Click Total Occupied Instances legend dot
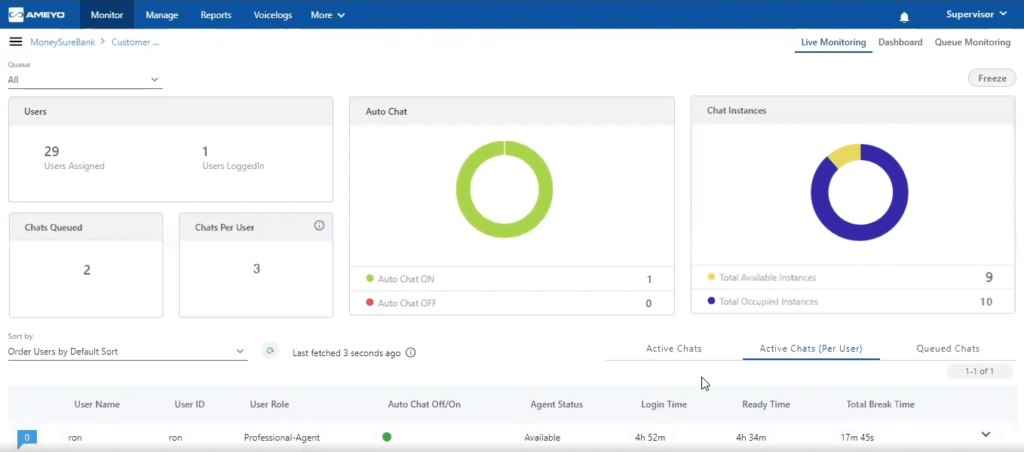1024x452 pixels. point(711,301)
